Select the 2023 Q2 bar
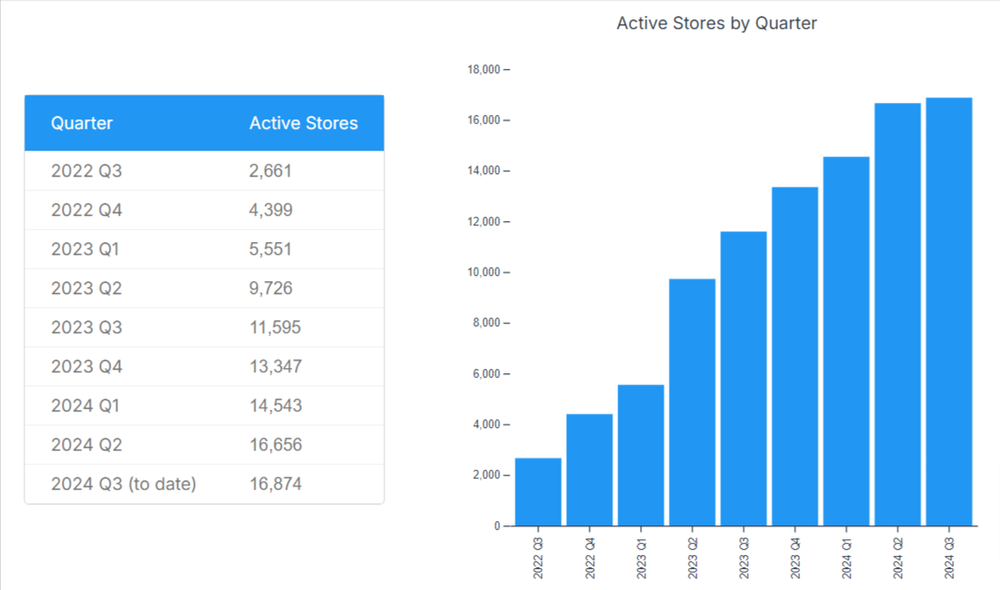Viewport: 1000px width, 590px height. pos(691,400)
